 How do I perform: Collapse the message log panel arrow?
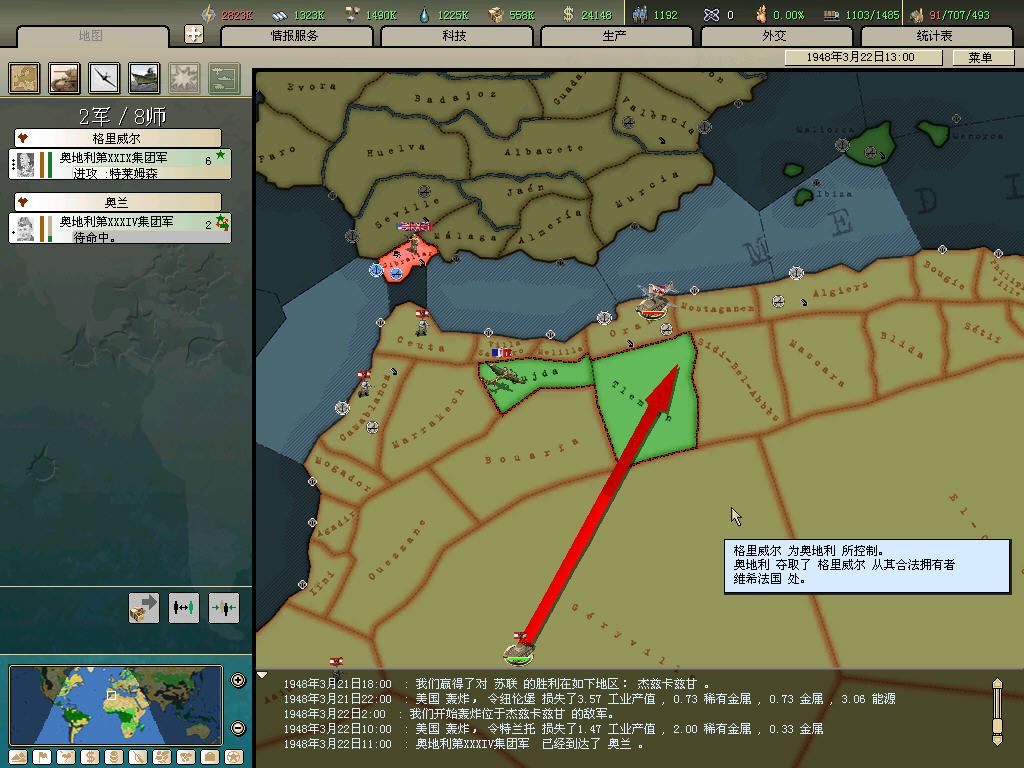(263, 675)
